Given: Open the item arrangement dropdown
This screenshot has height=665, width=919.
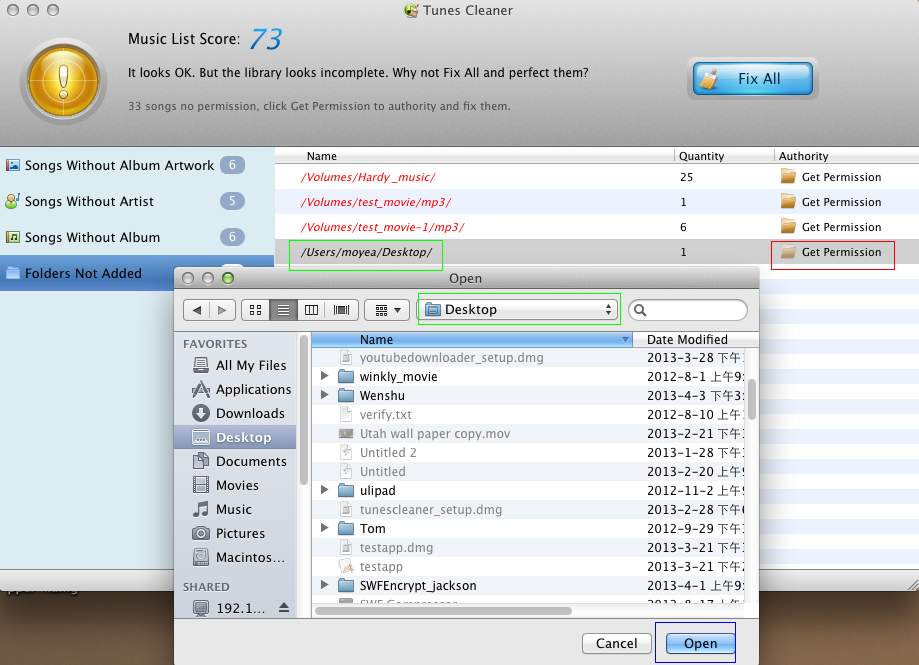Looking at the screenshot, I should [x=387, y=310].
